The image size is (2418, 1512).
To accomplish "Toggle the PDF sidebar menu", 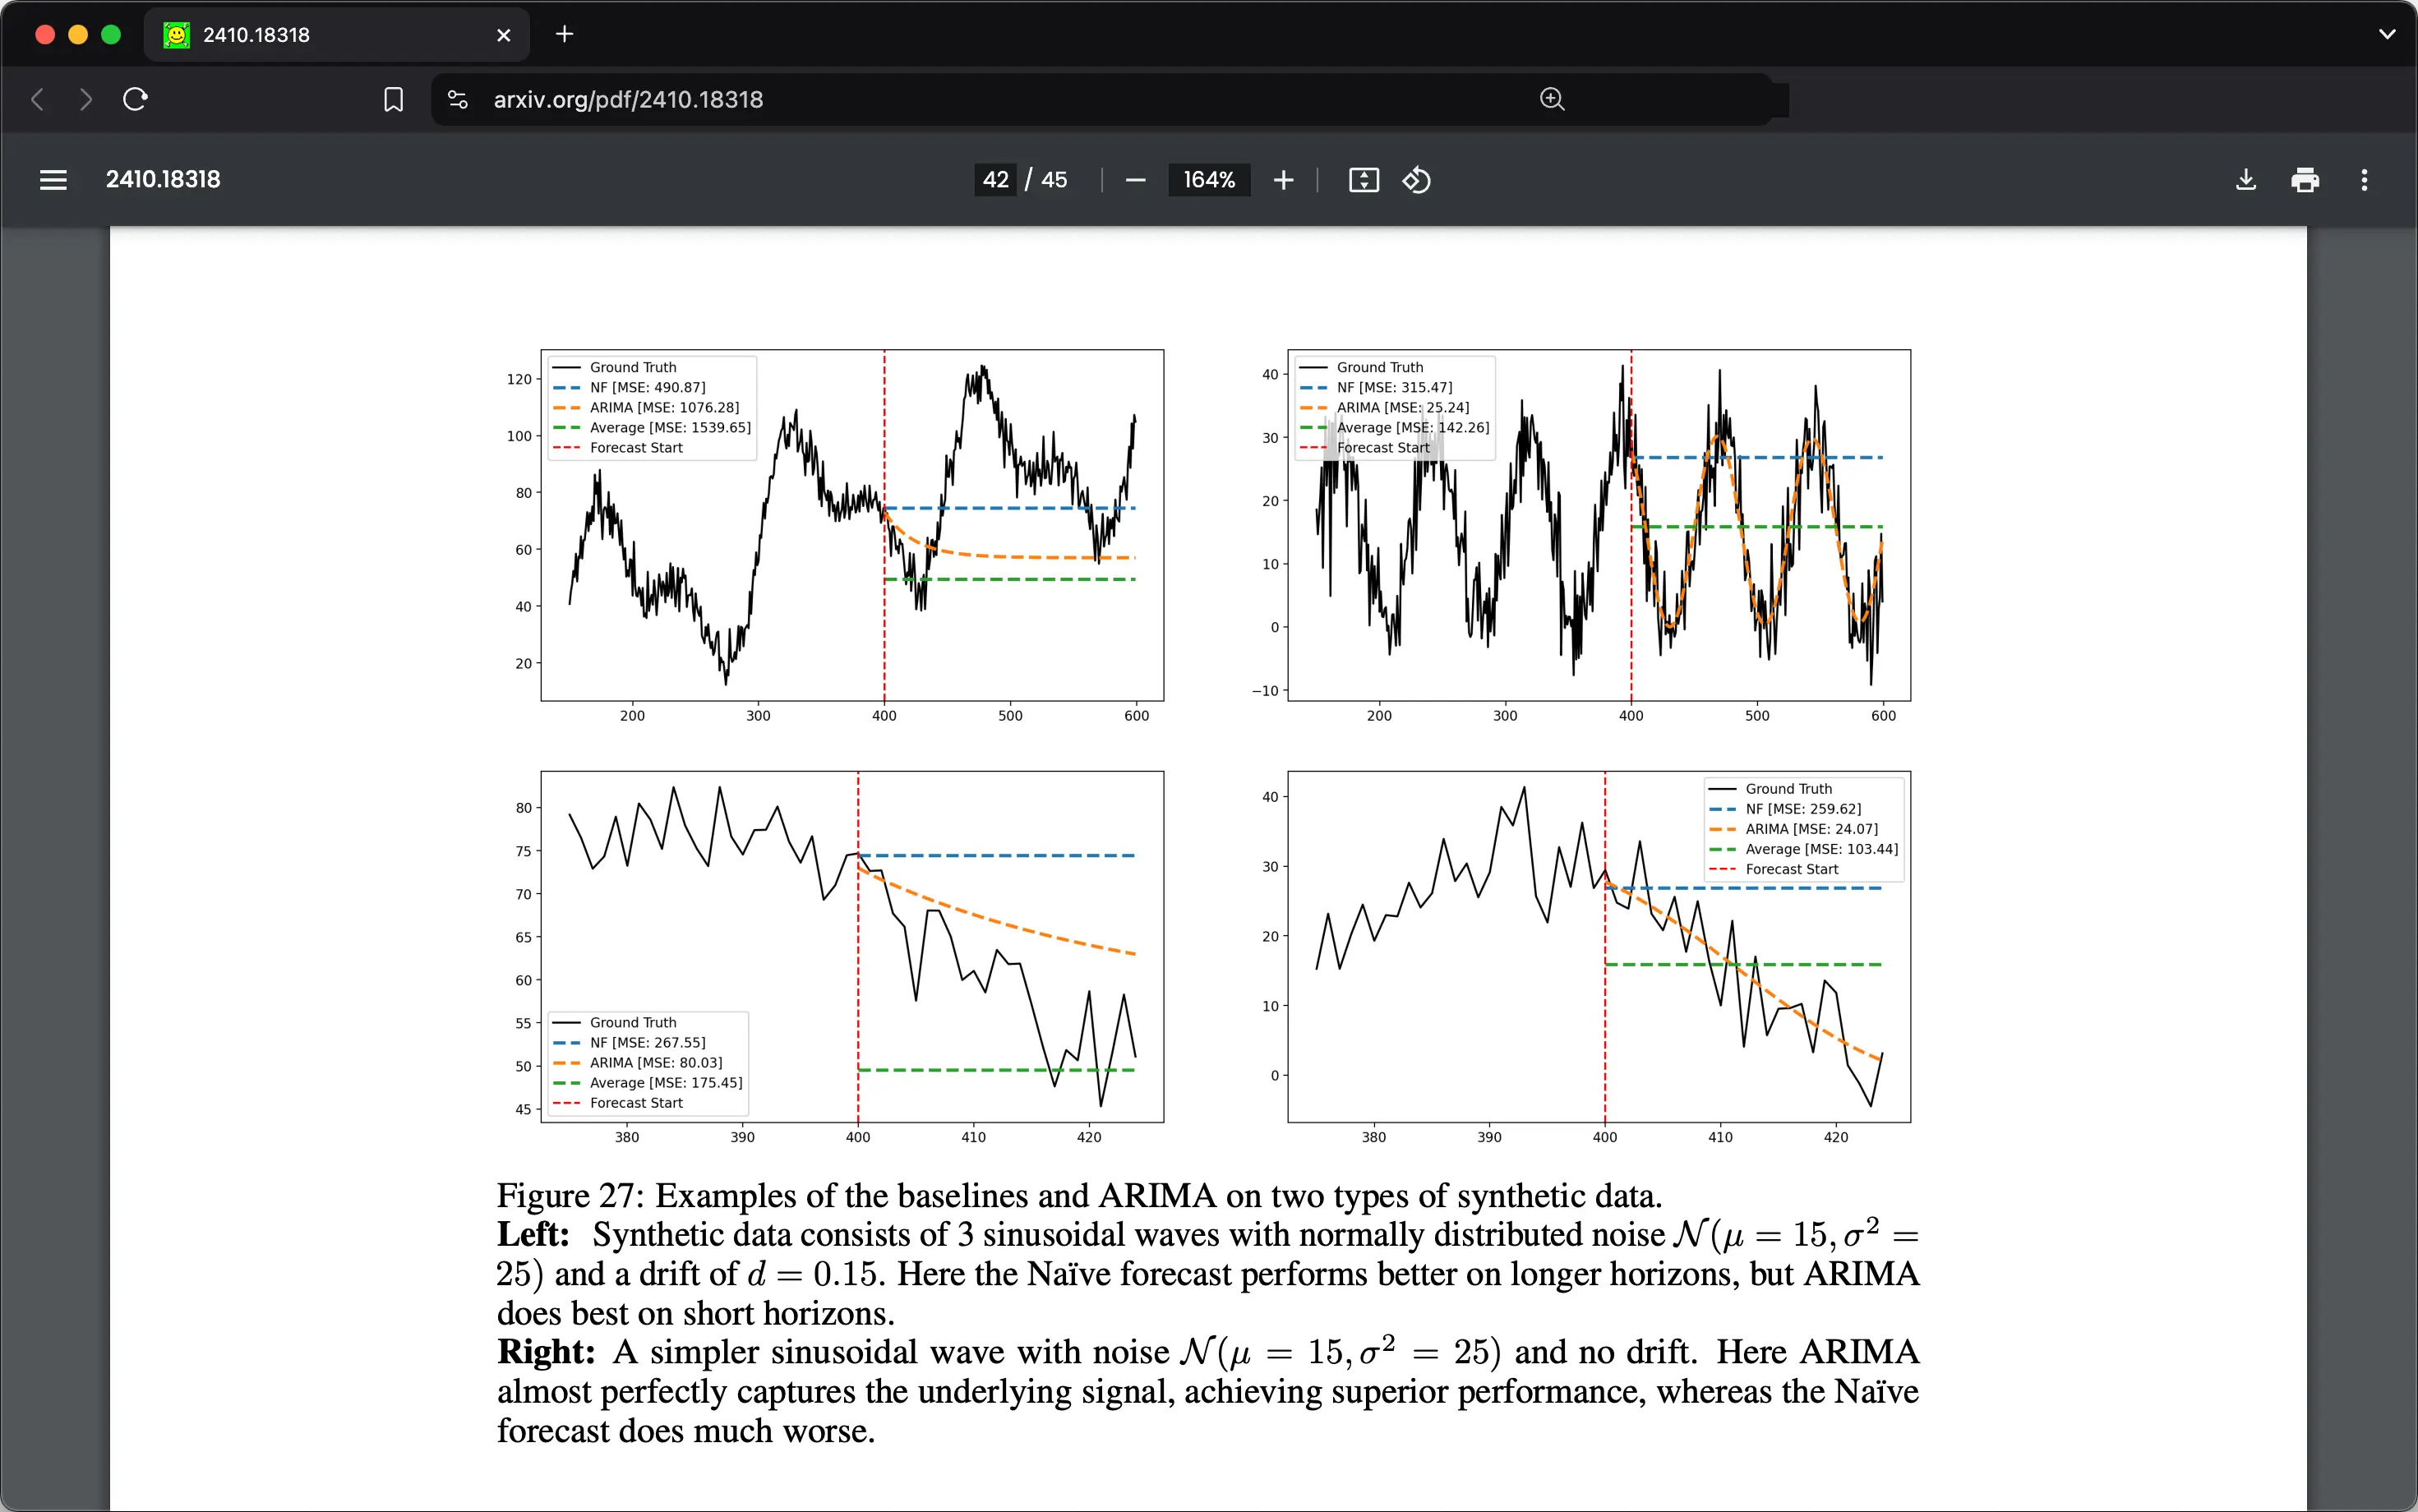I will coord(53,180).
